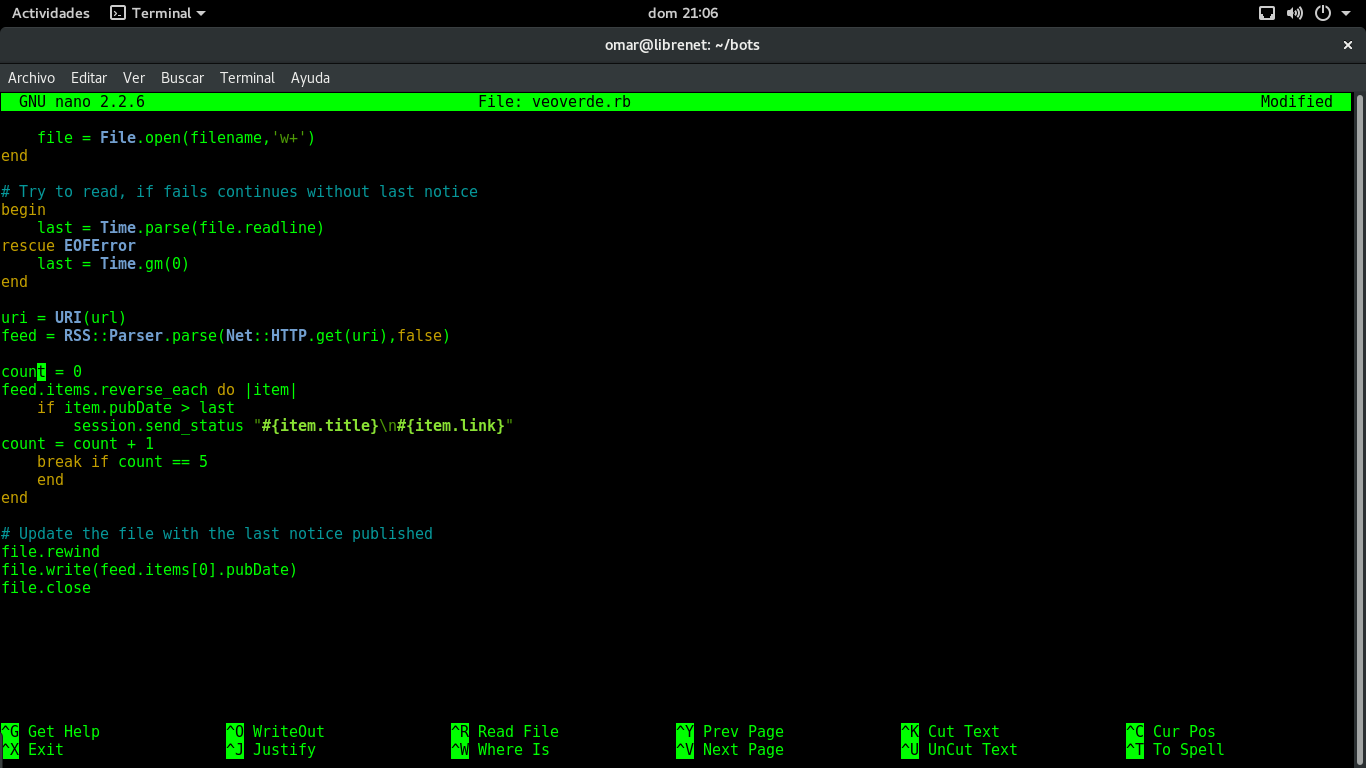Click the 'if item.pubDate > last' line
1366x768 pixels.
[136, 408]
